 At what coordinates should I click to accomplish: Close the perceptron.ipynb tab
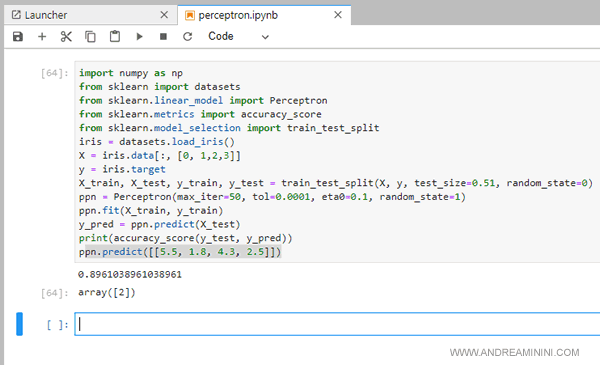tap(338, 15)
